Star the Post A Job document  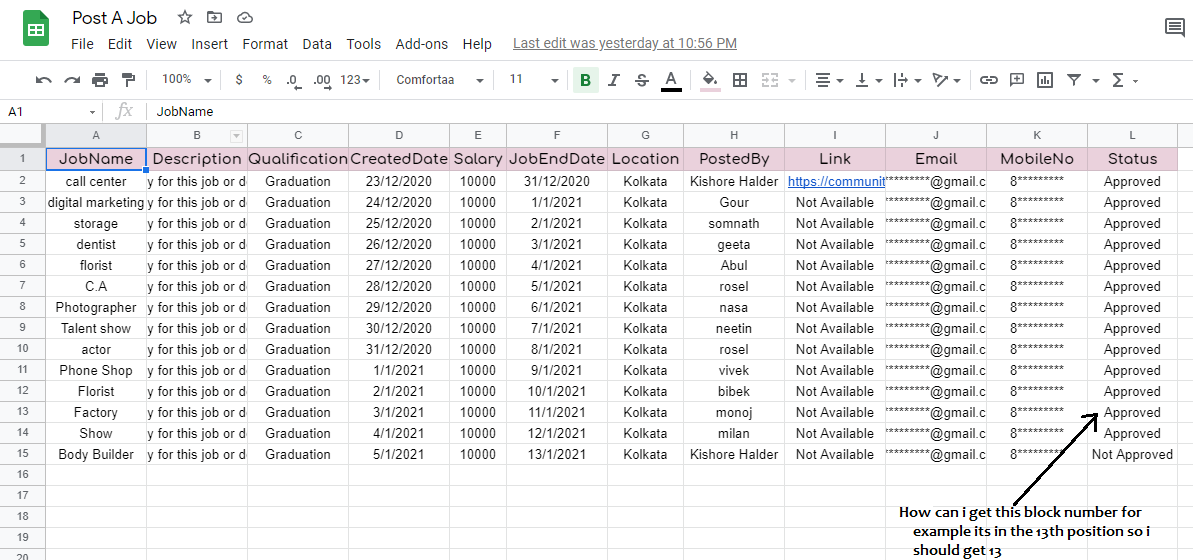[184, 18]
